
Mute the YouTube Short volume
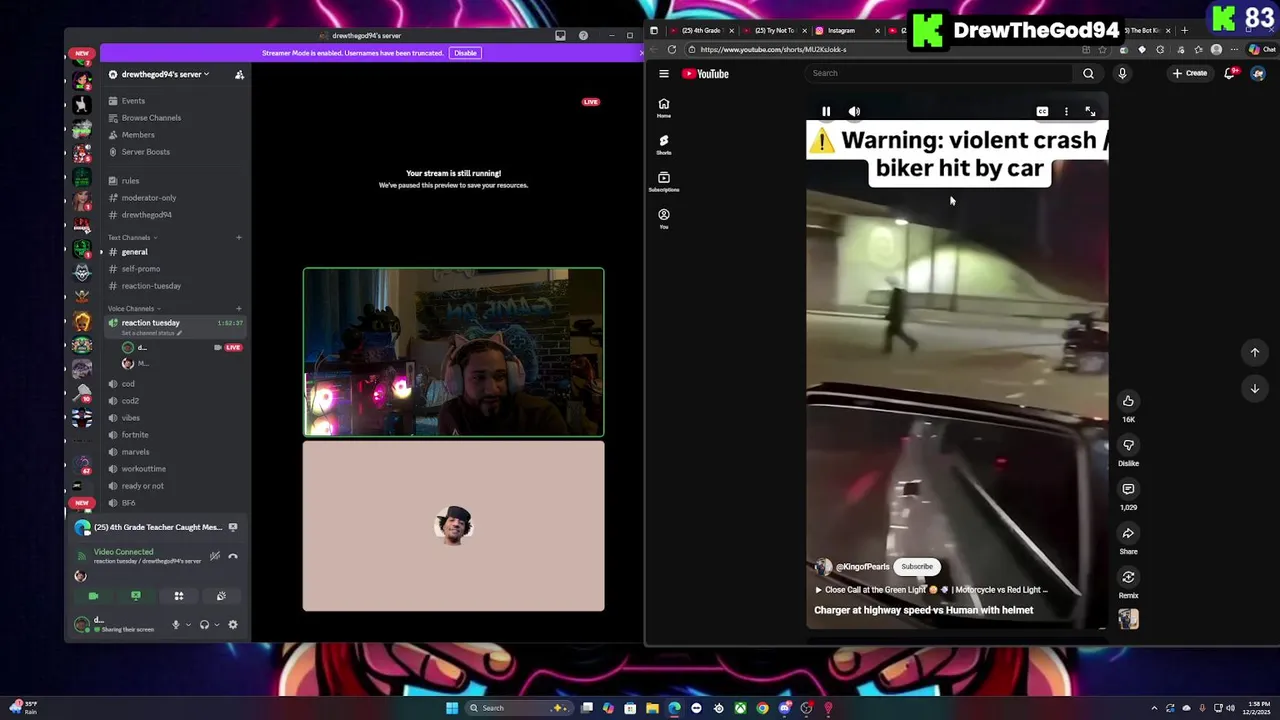tap(854, 112)
